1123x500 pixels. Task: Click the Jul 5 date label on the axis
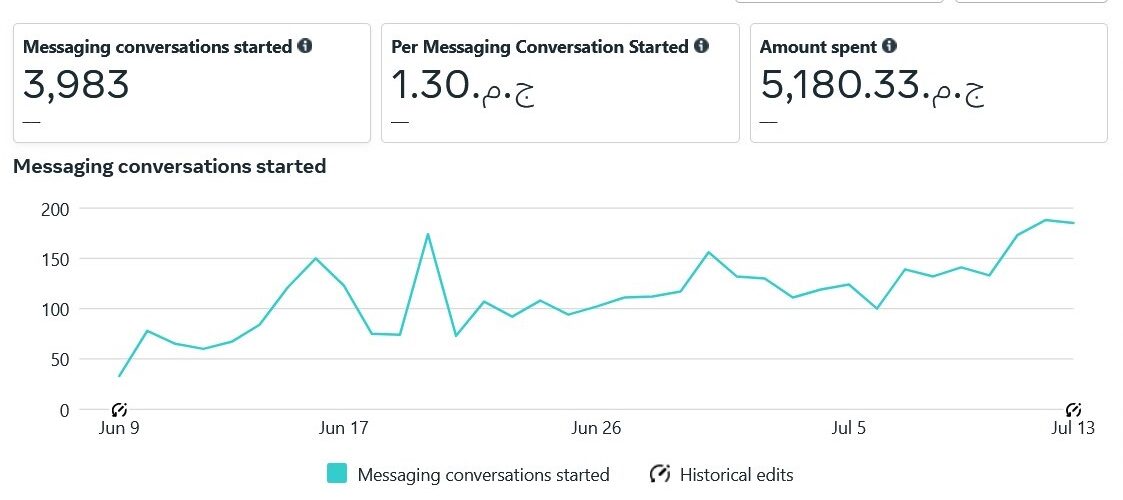click(x=848, y=429)
